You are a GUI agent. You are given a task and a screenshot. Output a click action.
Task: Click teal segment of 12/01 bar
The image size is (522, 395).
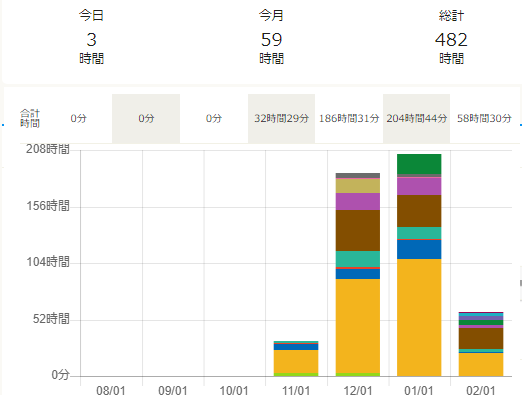[x=358, y=259]
